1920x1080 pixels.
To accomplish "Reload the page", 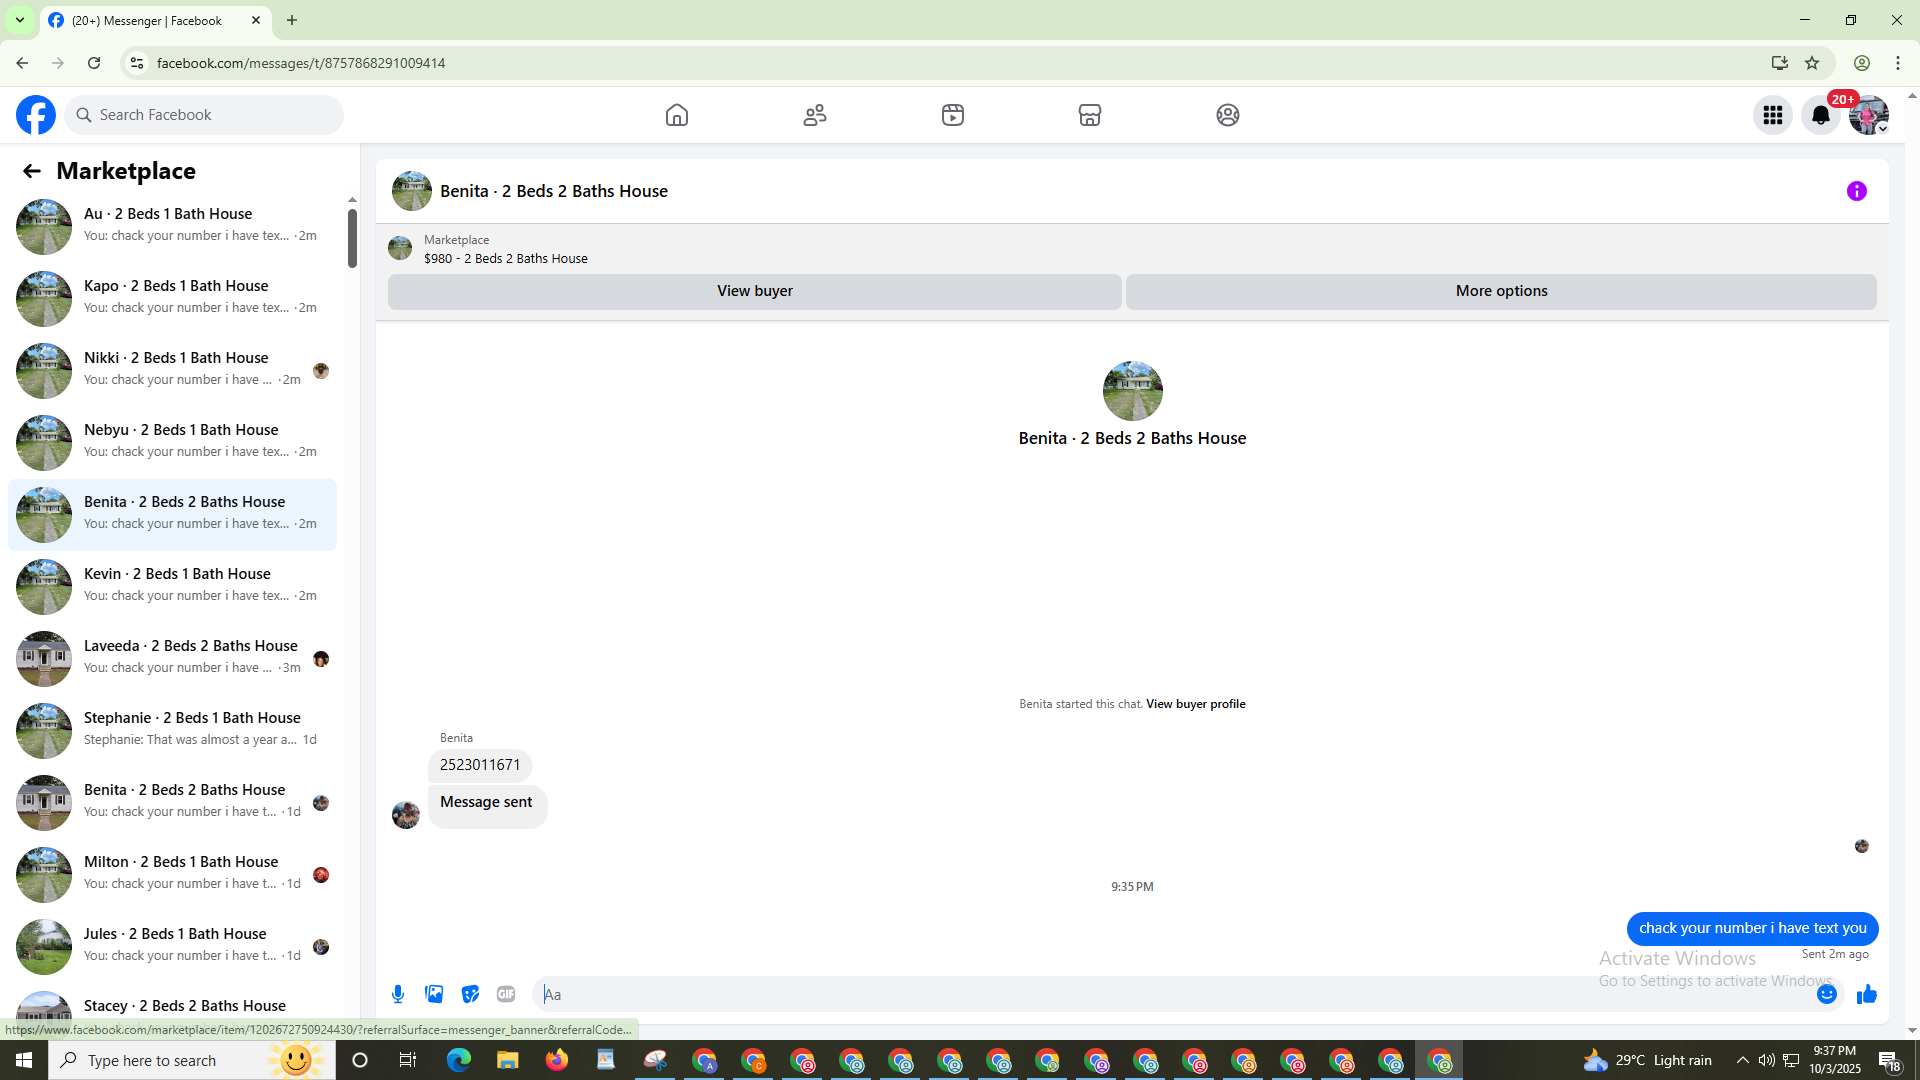I will pos(94,63).
